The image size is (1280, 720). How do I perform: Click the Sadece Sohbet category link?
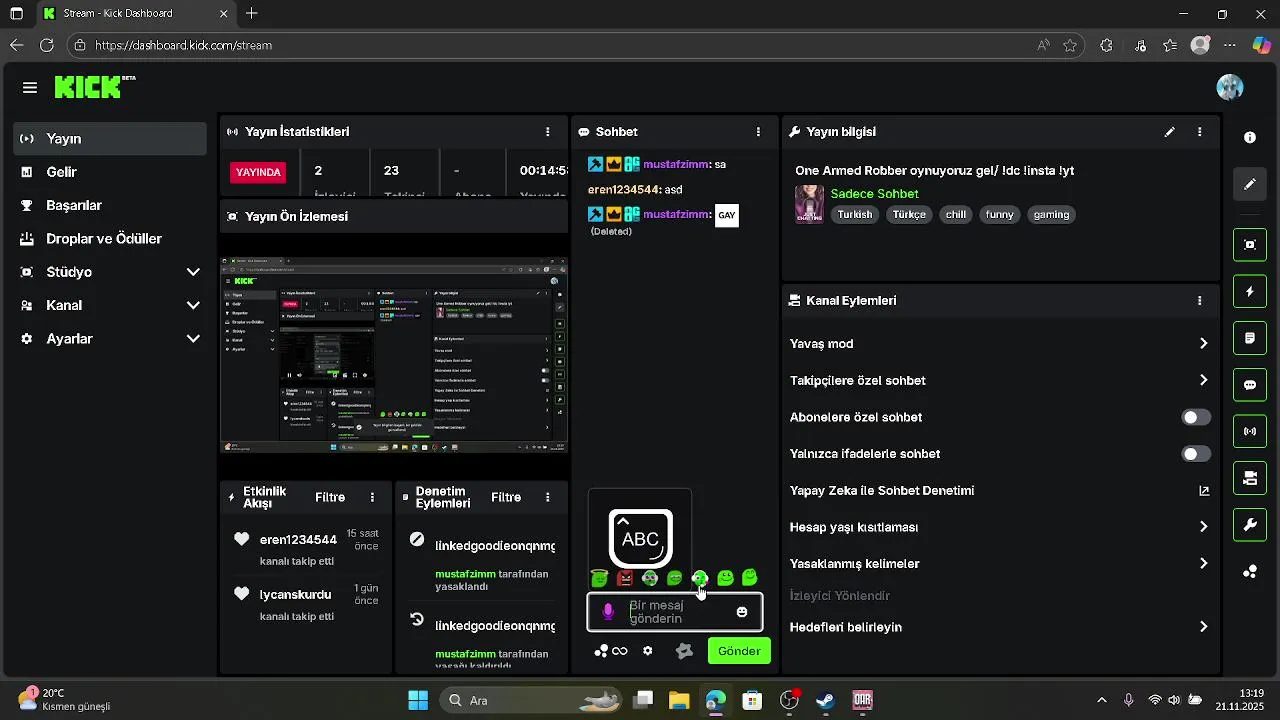point(874,194)
